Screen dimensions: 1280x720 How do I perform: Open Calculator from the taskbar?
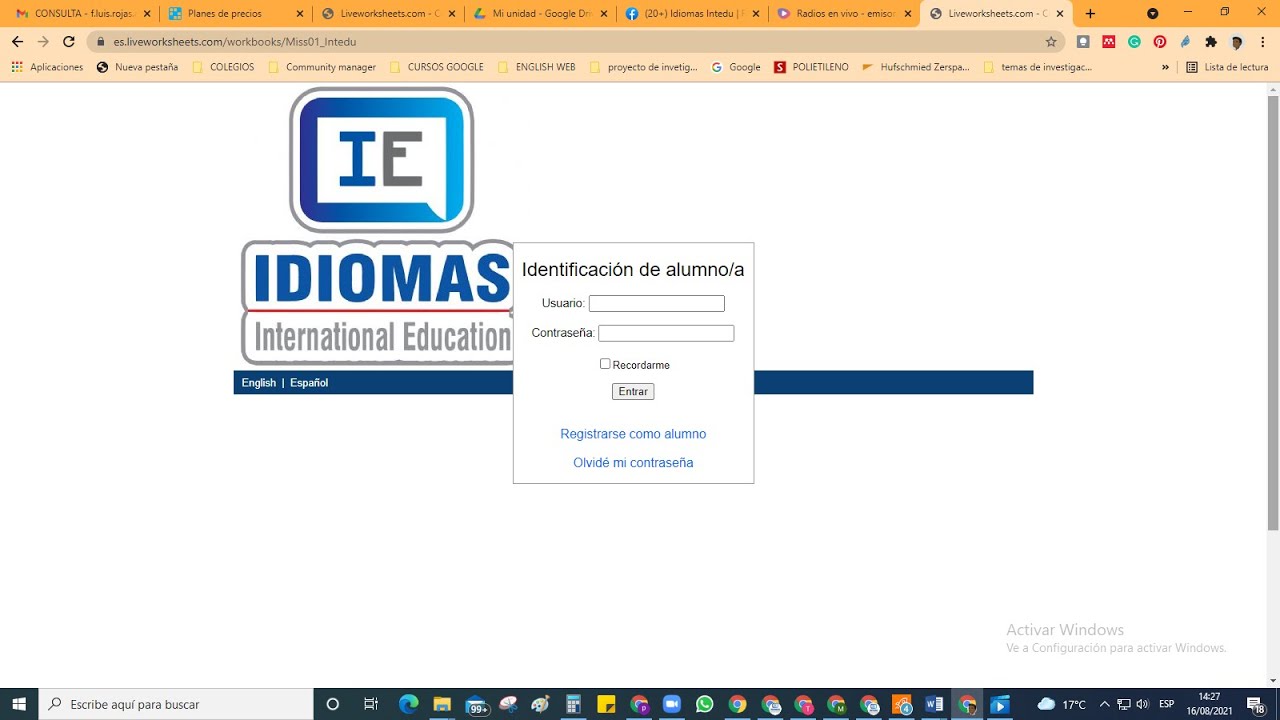tap(573, 704)
